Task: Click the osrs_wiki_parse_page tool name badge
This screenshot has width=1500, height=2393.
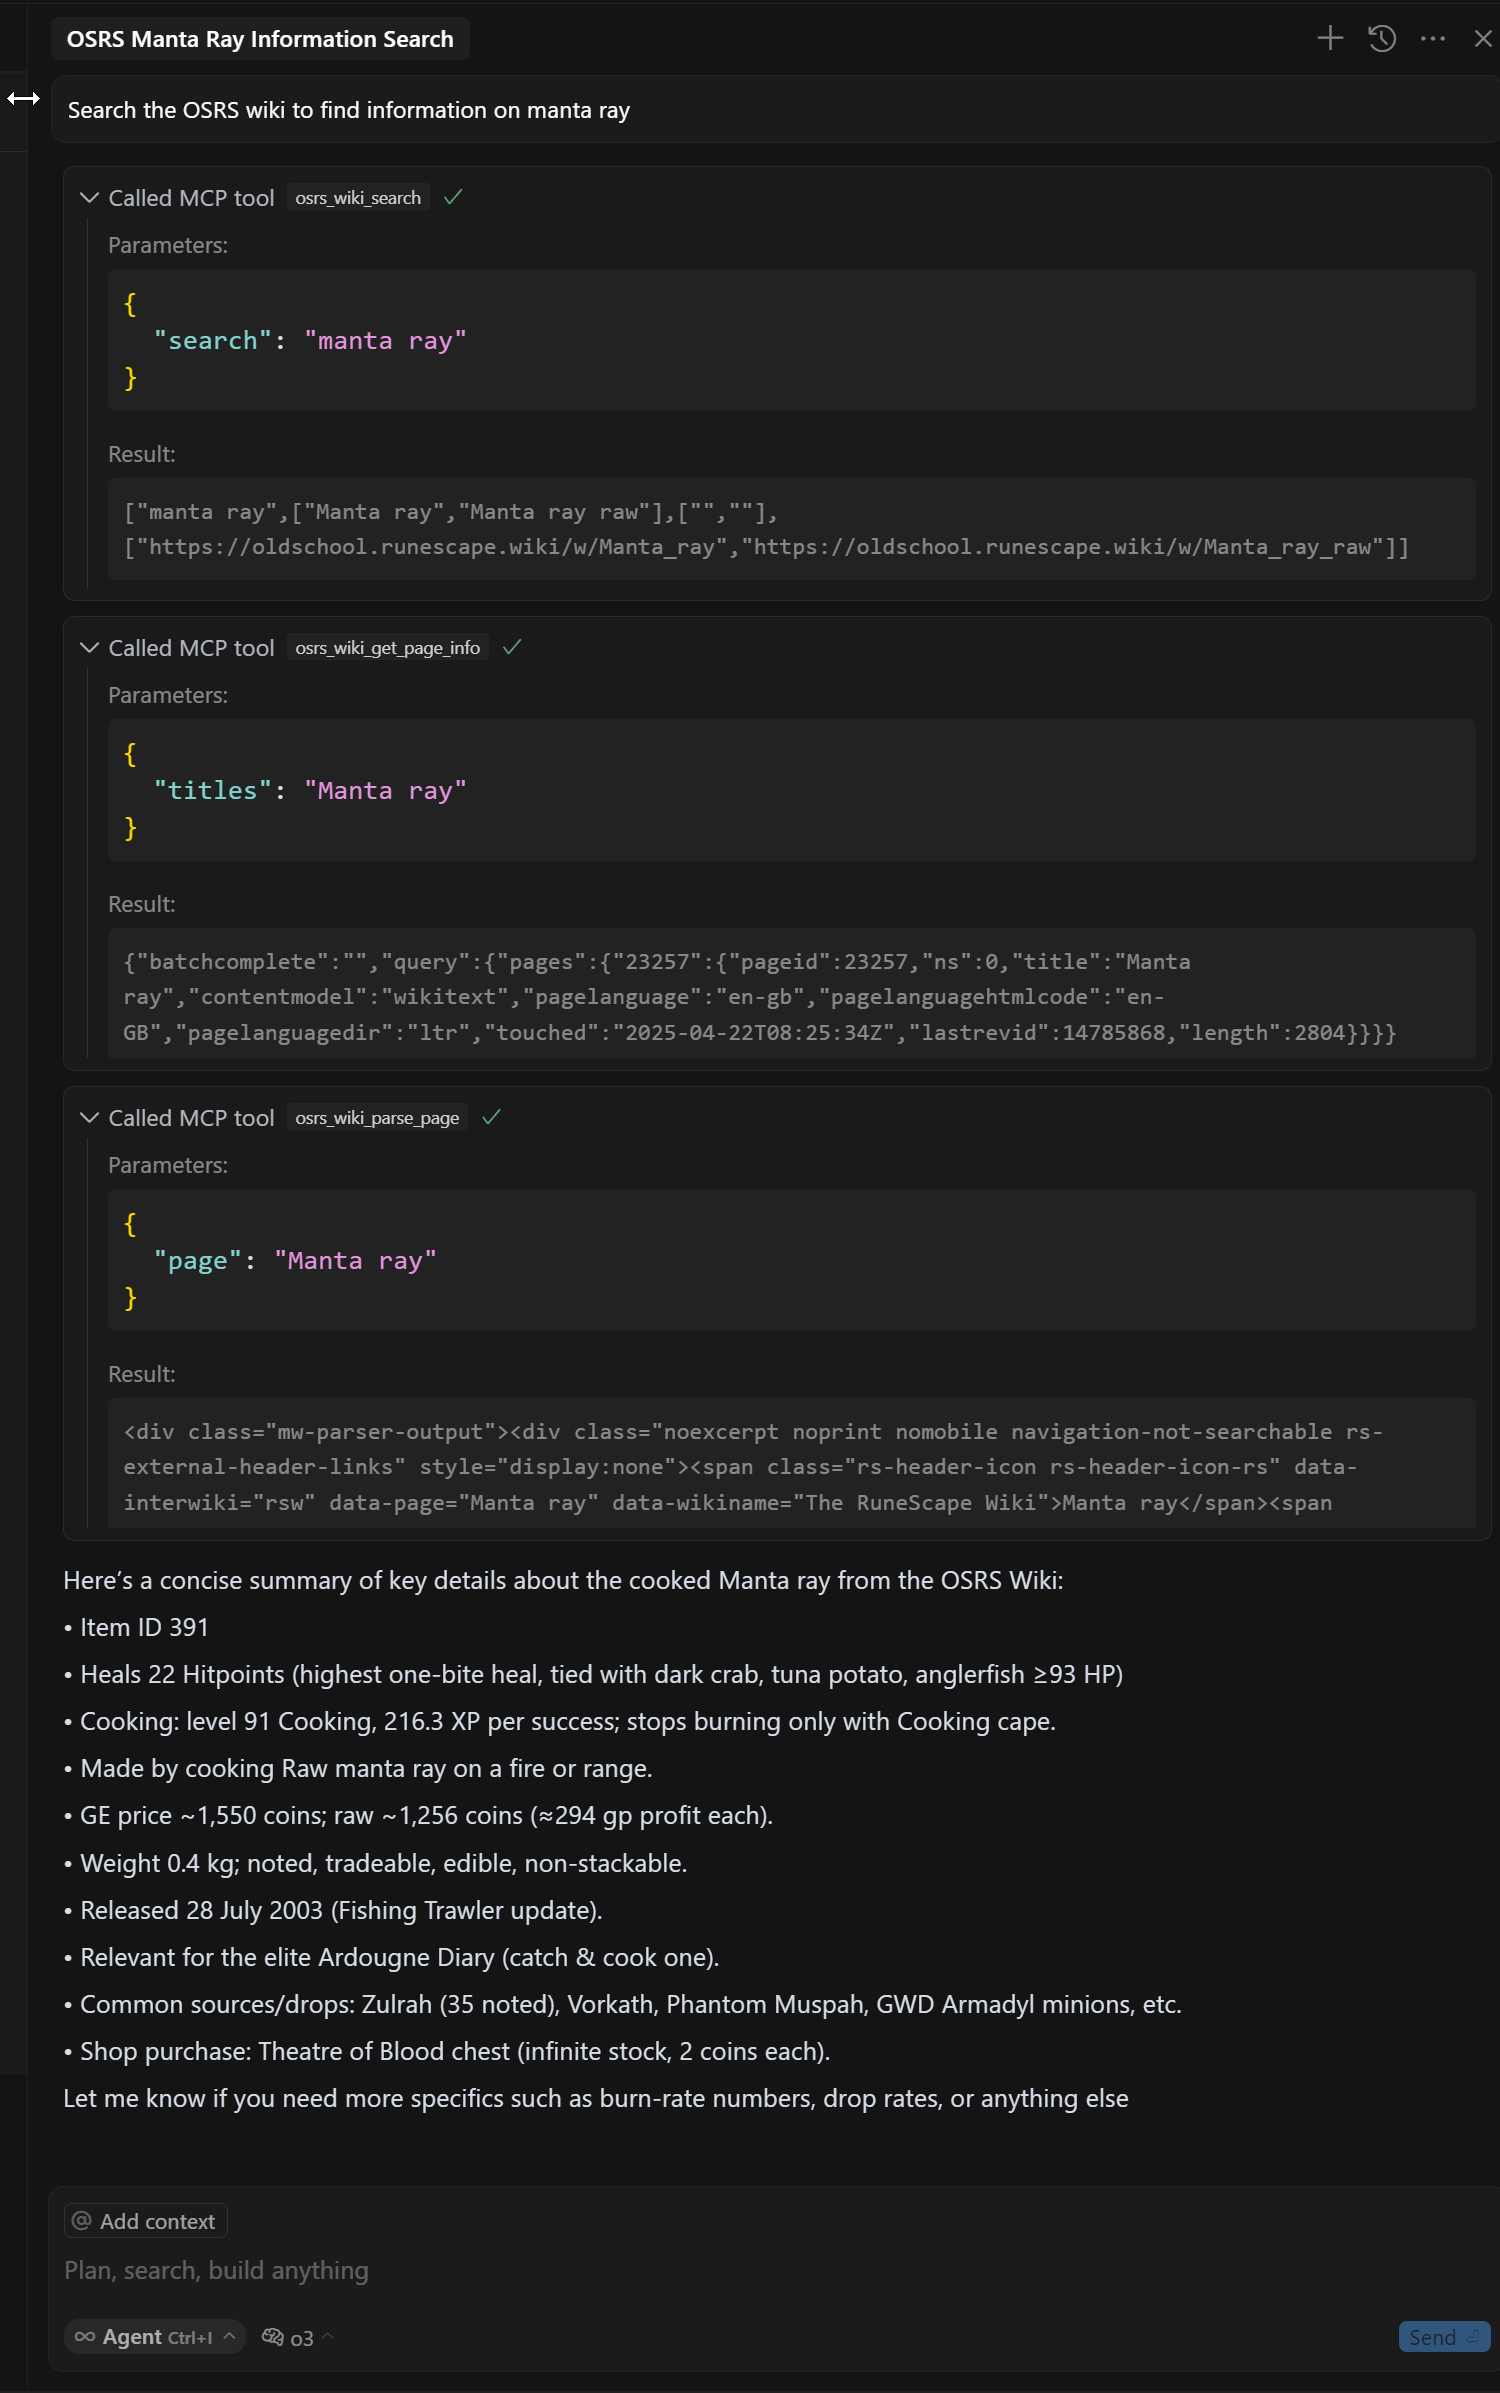Action: (377, 1118)
